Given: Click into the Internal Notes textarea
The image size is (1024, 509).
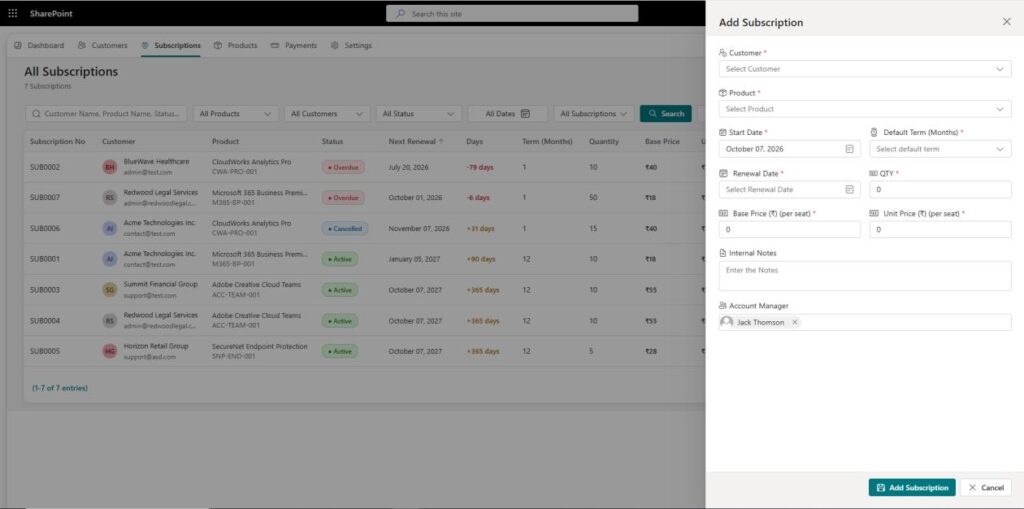Looking at the screenshot, I should 865,276.
